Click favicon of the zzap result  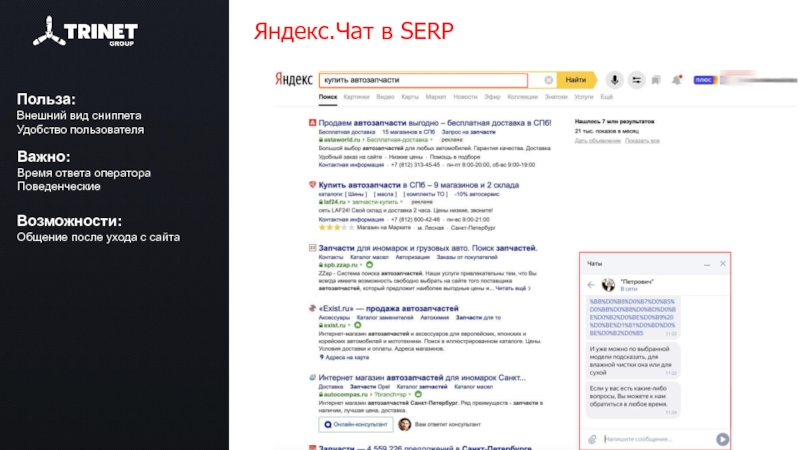click(312, 248)
